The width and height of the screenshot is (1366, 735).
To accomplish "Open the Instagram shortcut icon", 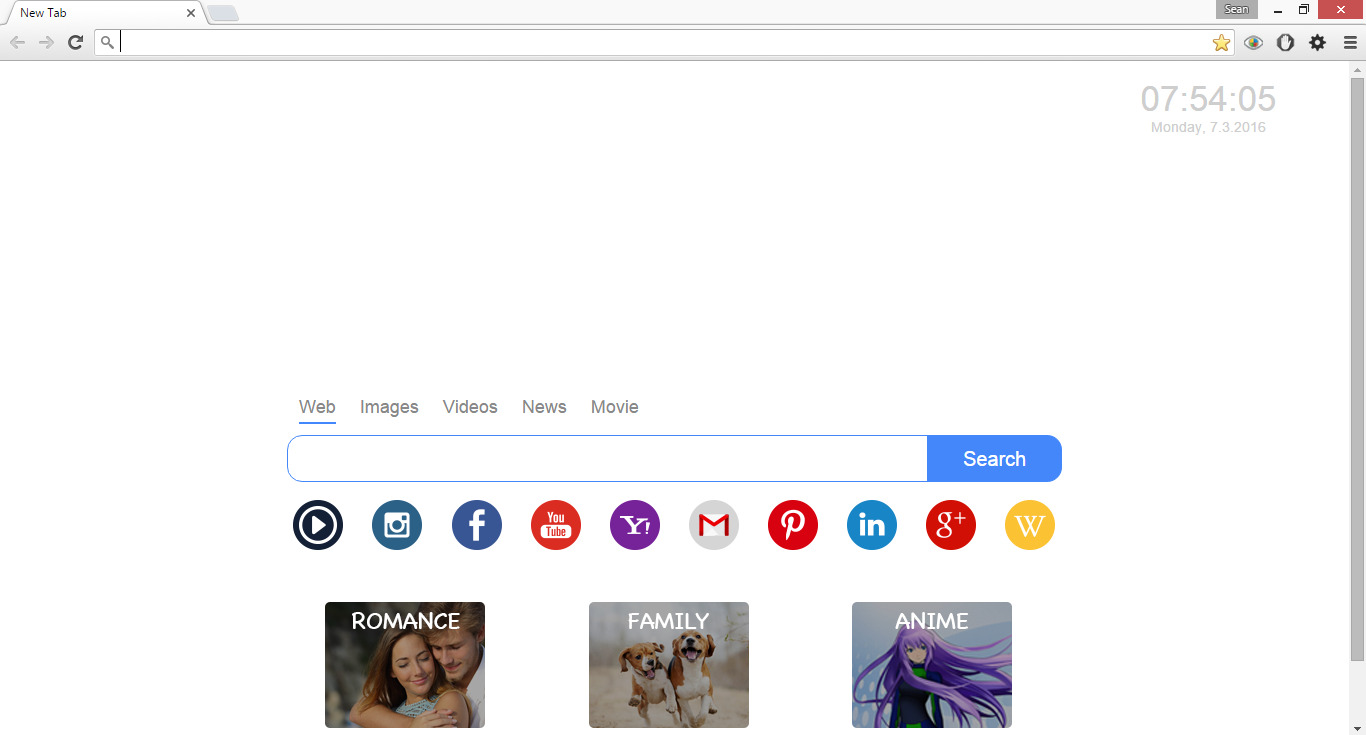I will click(397, 525).
